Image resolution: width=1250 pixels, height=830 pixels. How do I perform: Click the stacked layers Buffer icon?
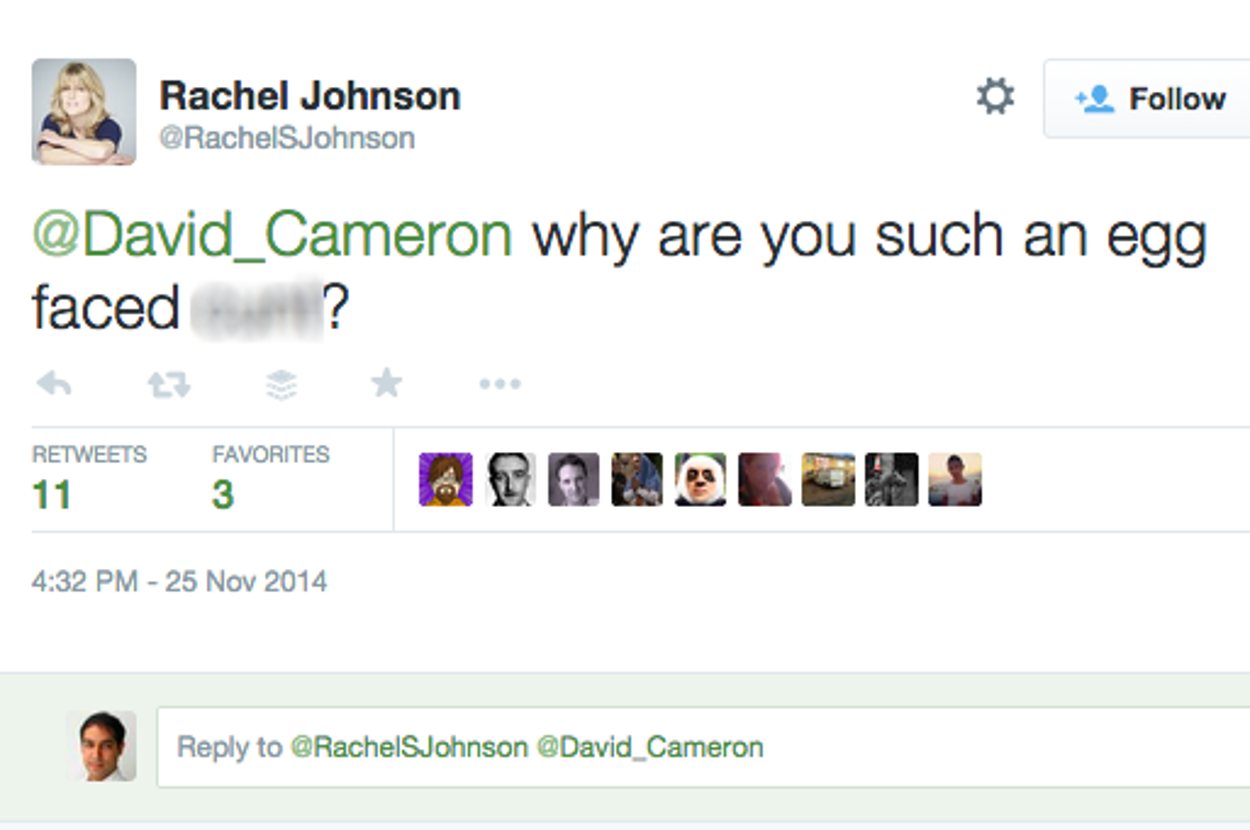click(x=282, y=384)
